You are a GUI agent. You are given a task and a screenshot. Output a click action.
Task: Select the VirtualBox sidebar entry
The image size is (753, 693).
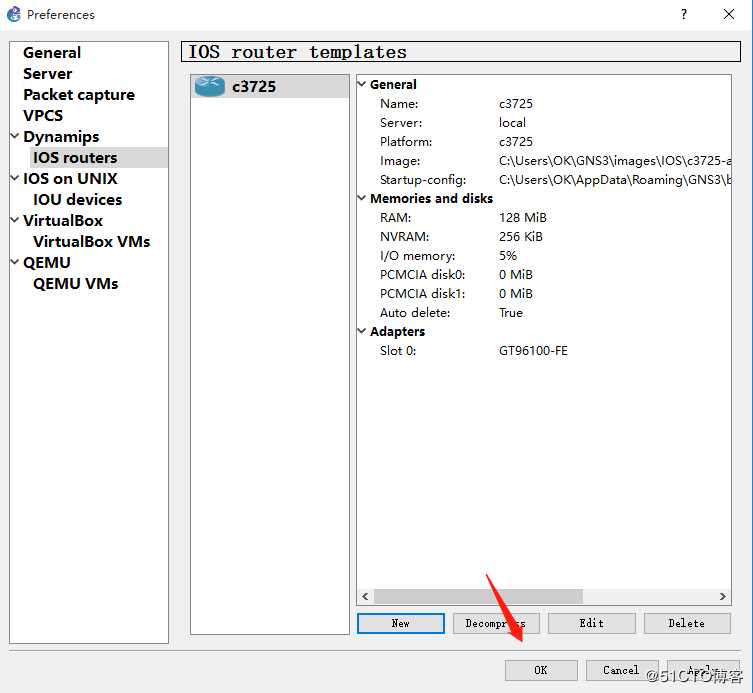pos(63,220)
